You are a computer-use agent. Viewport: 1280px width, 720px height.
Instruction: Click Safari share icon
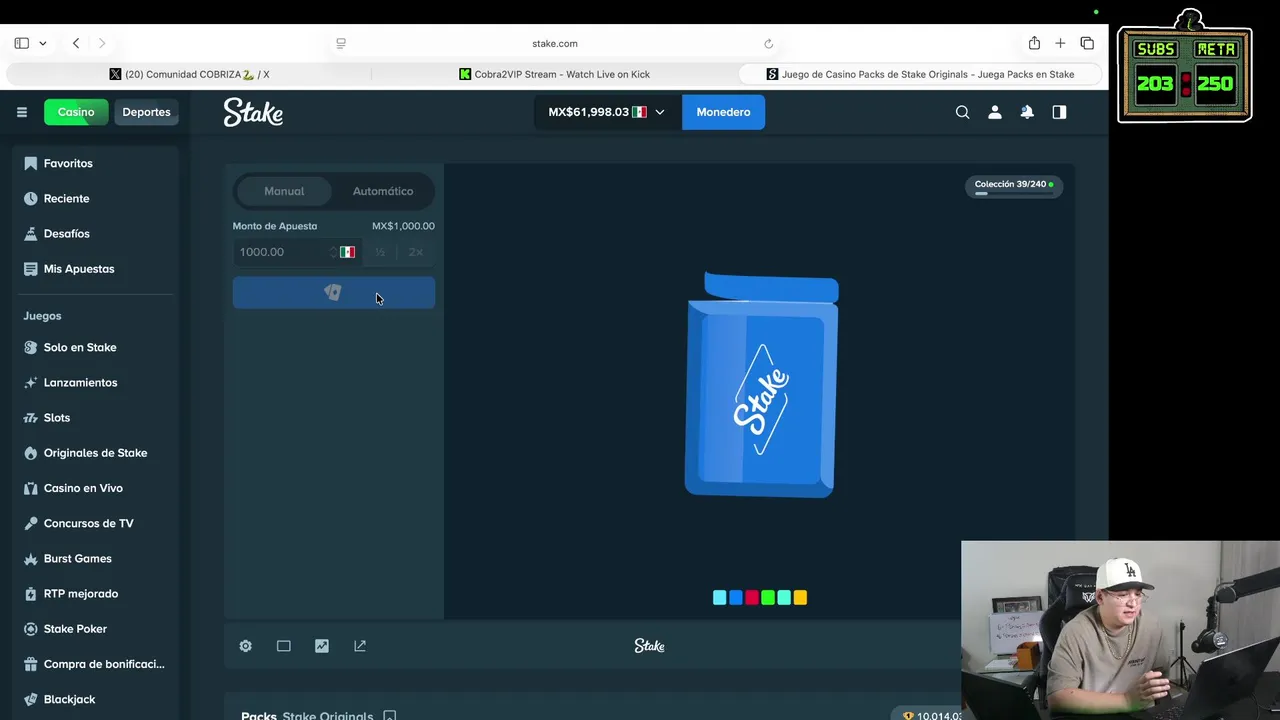click(x=1034, y=43)
